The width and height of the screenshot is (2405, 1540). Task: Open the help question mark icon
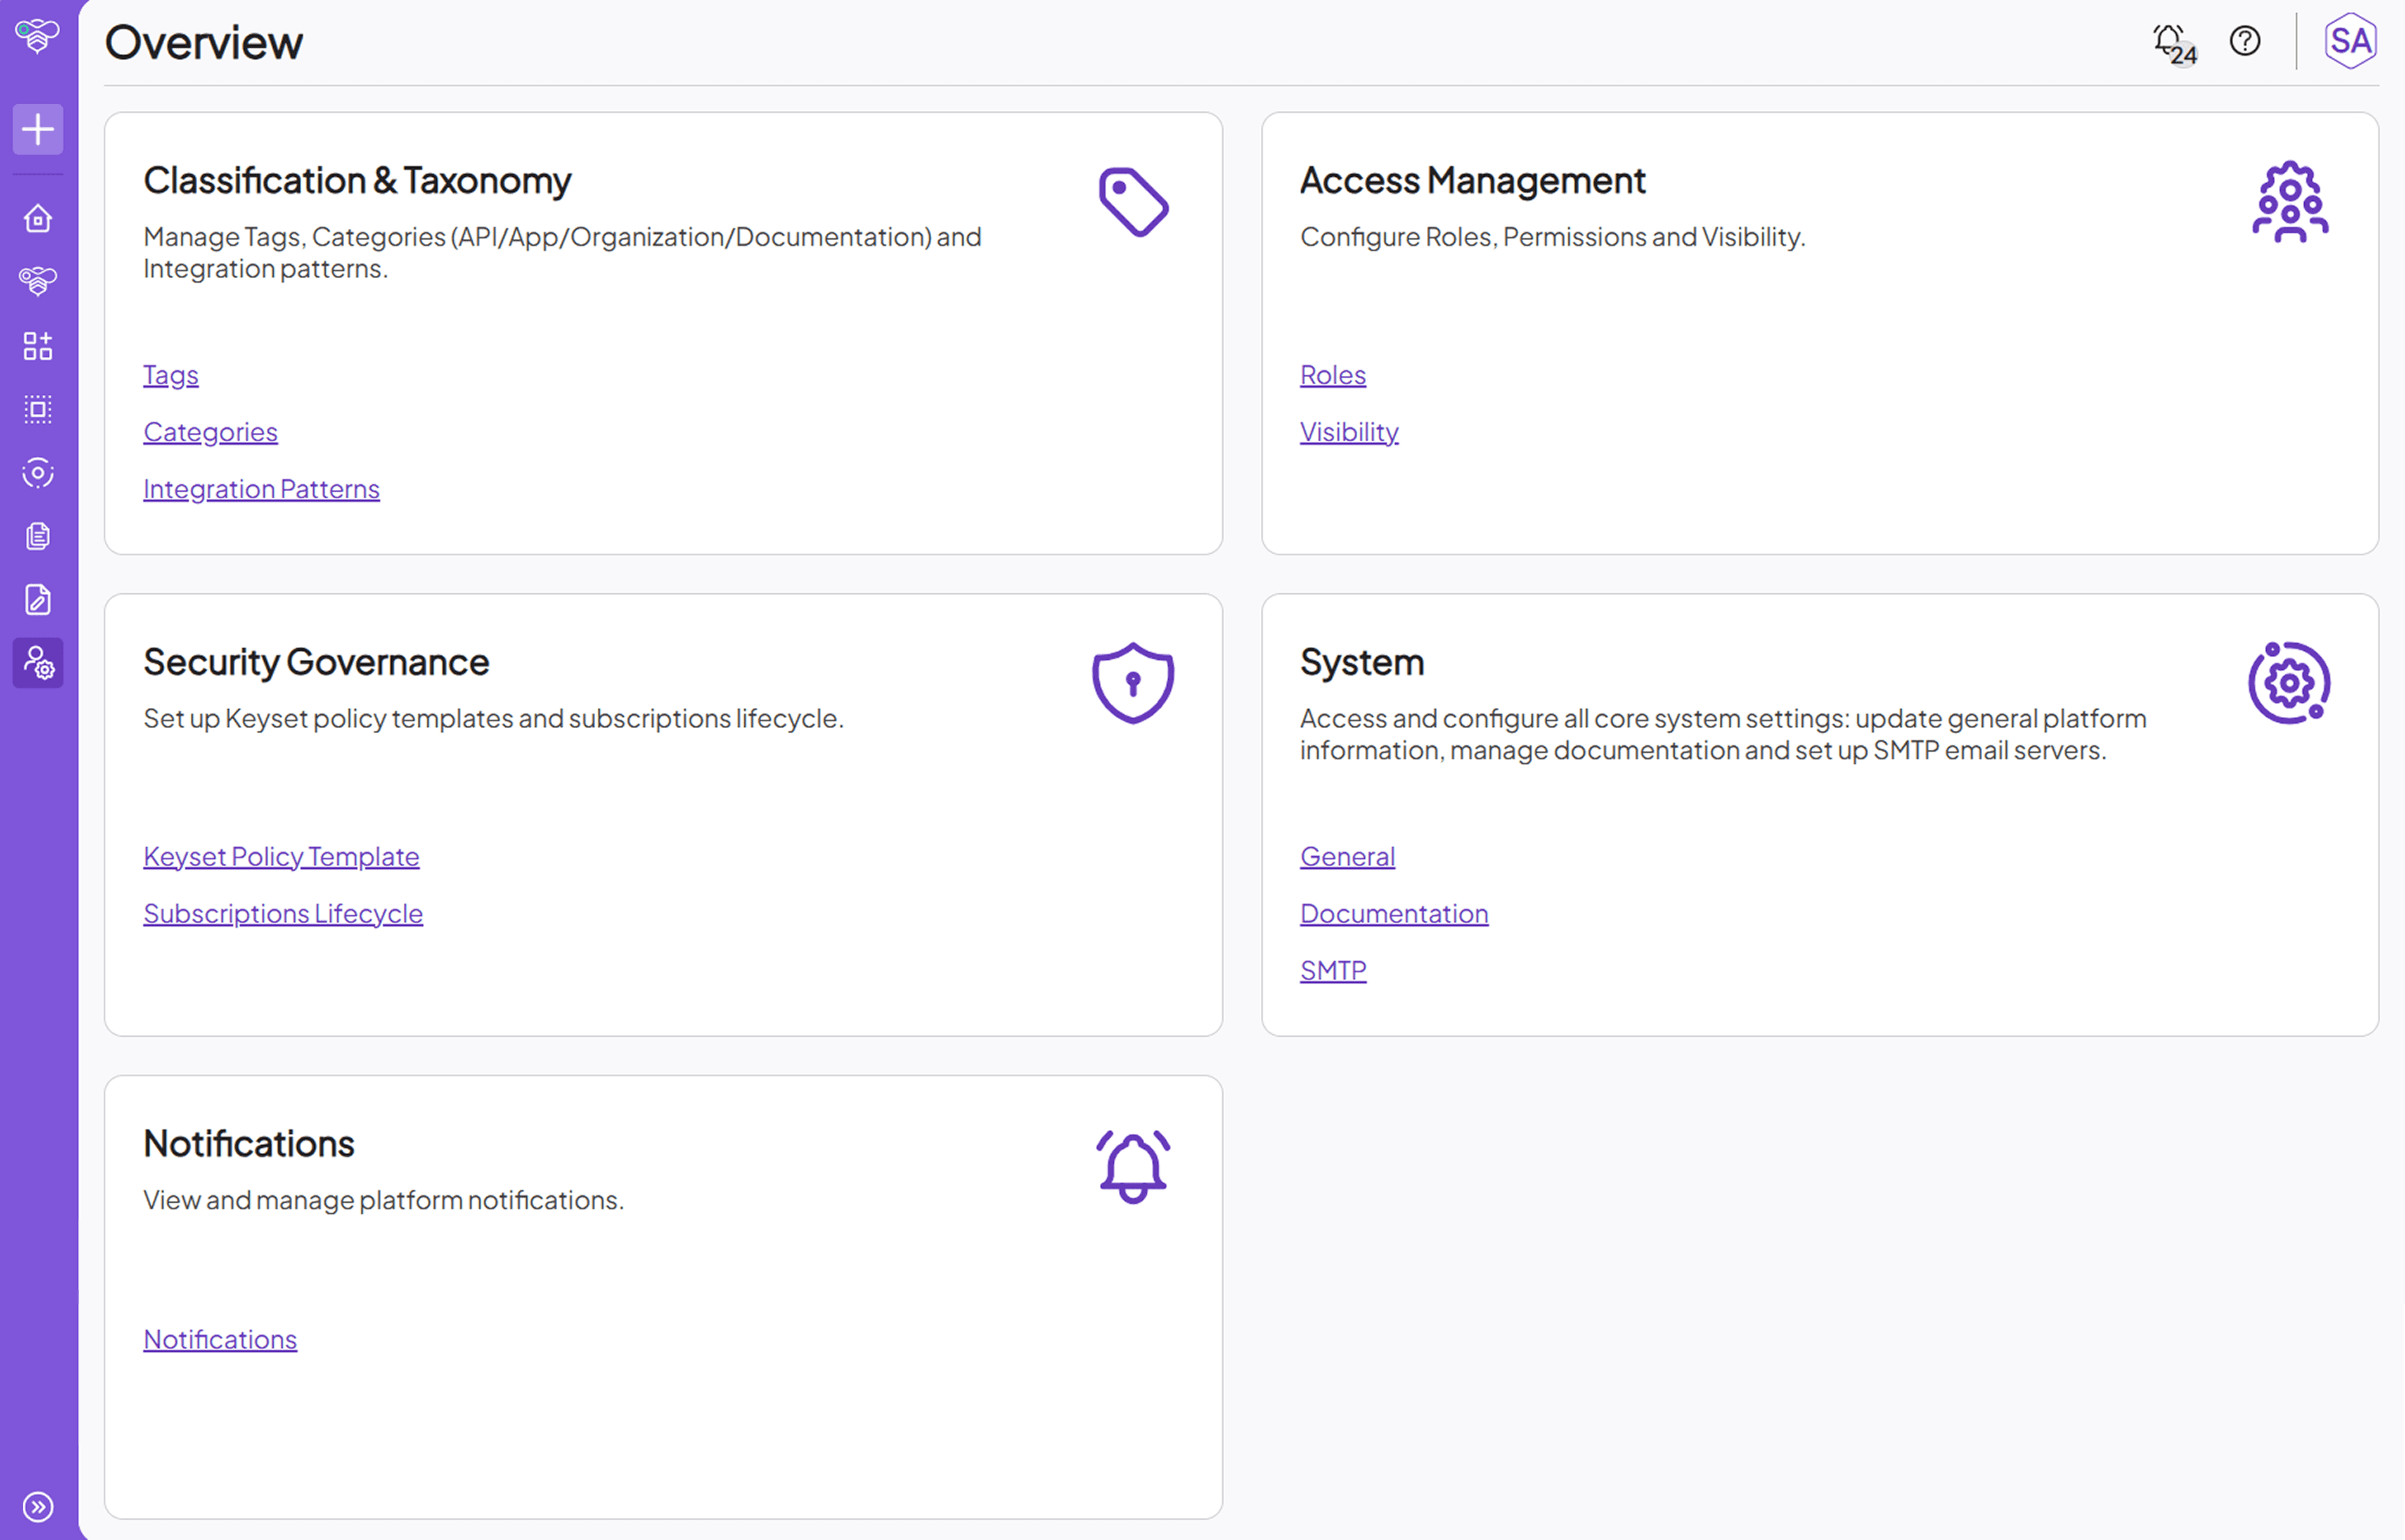(x=2244, y=41)
